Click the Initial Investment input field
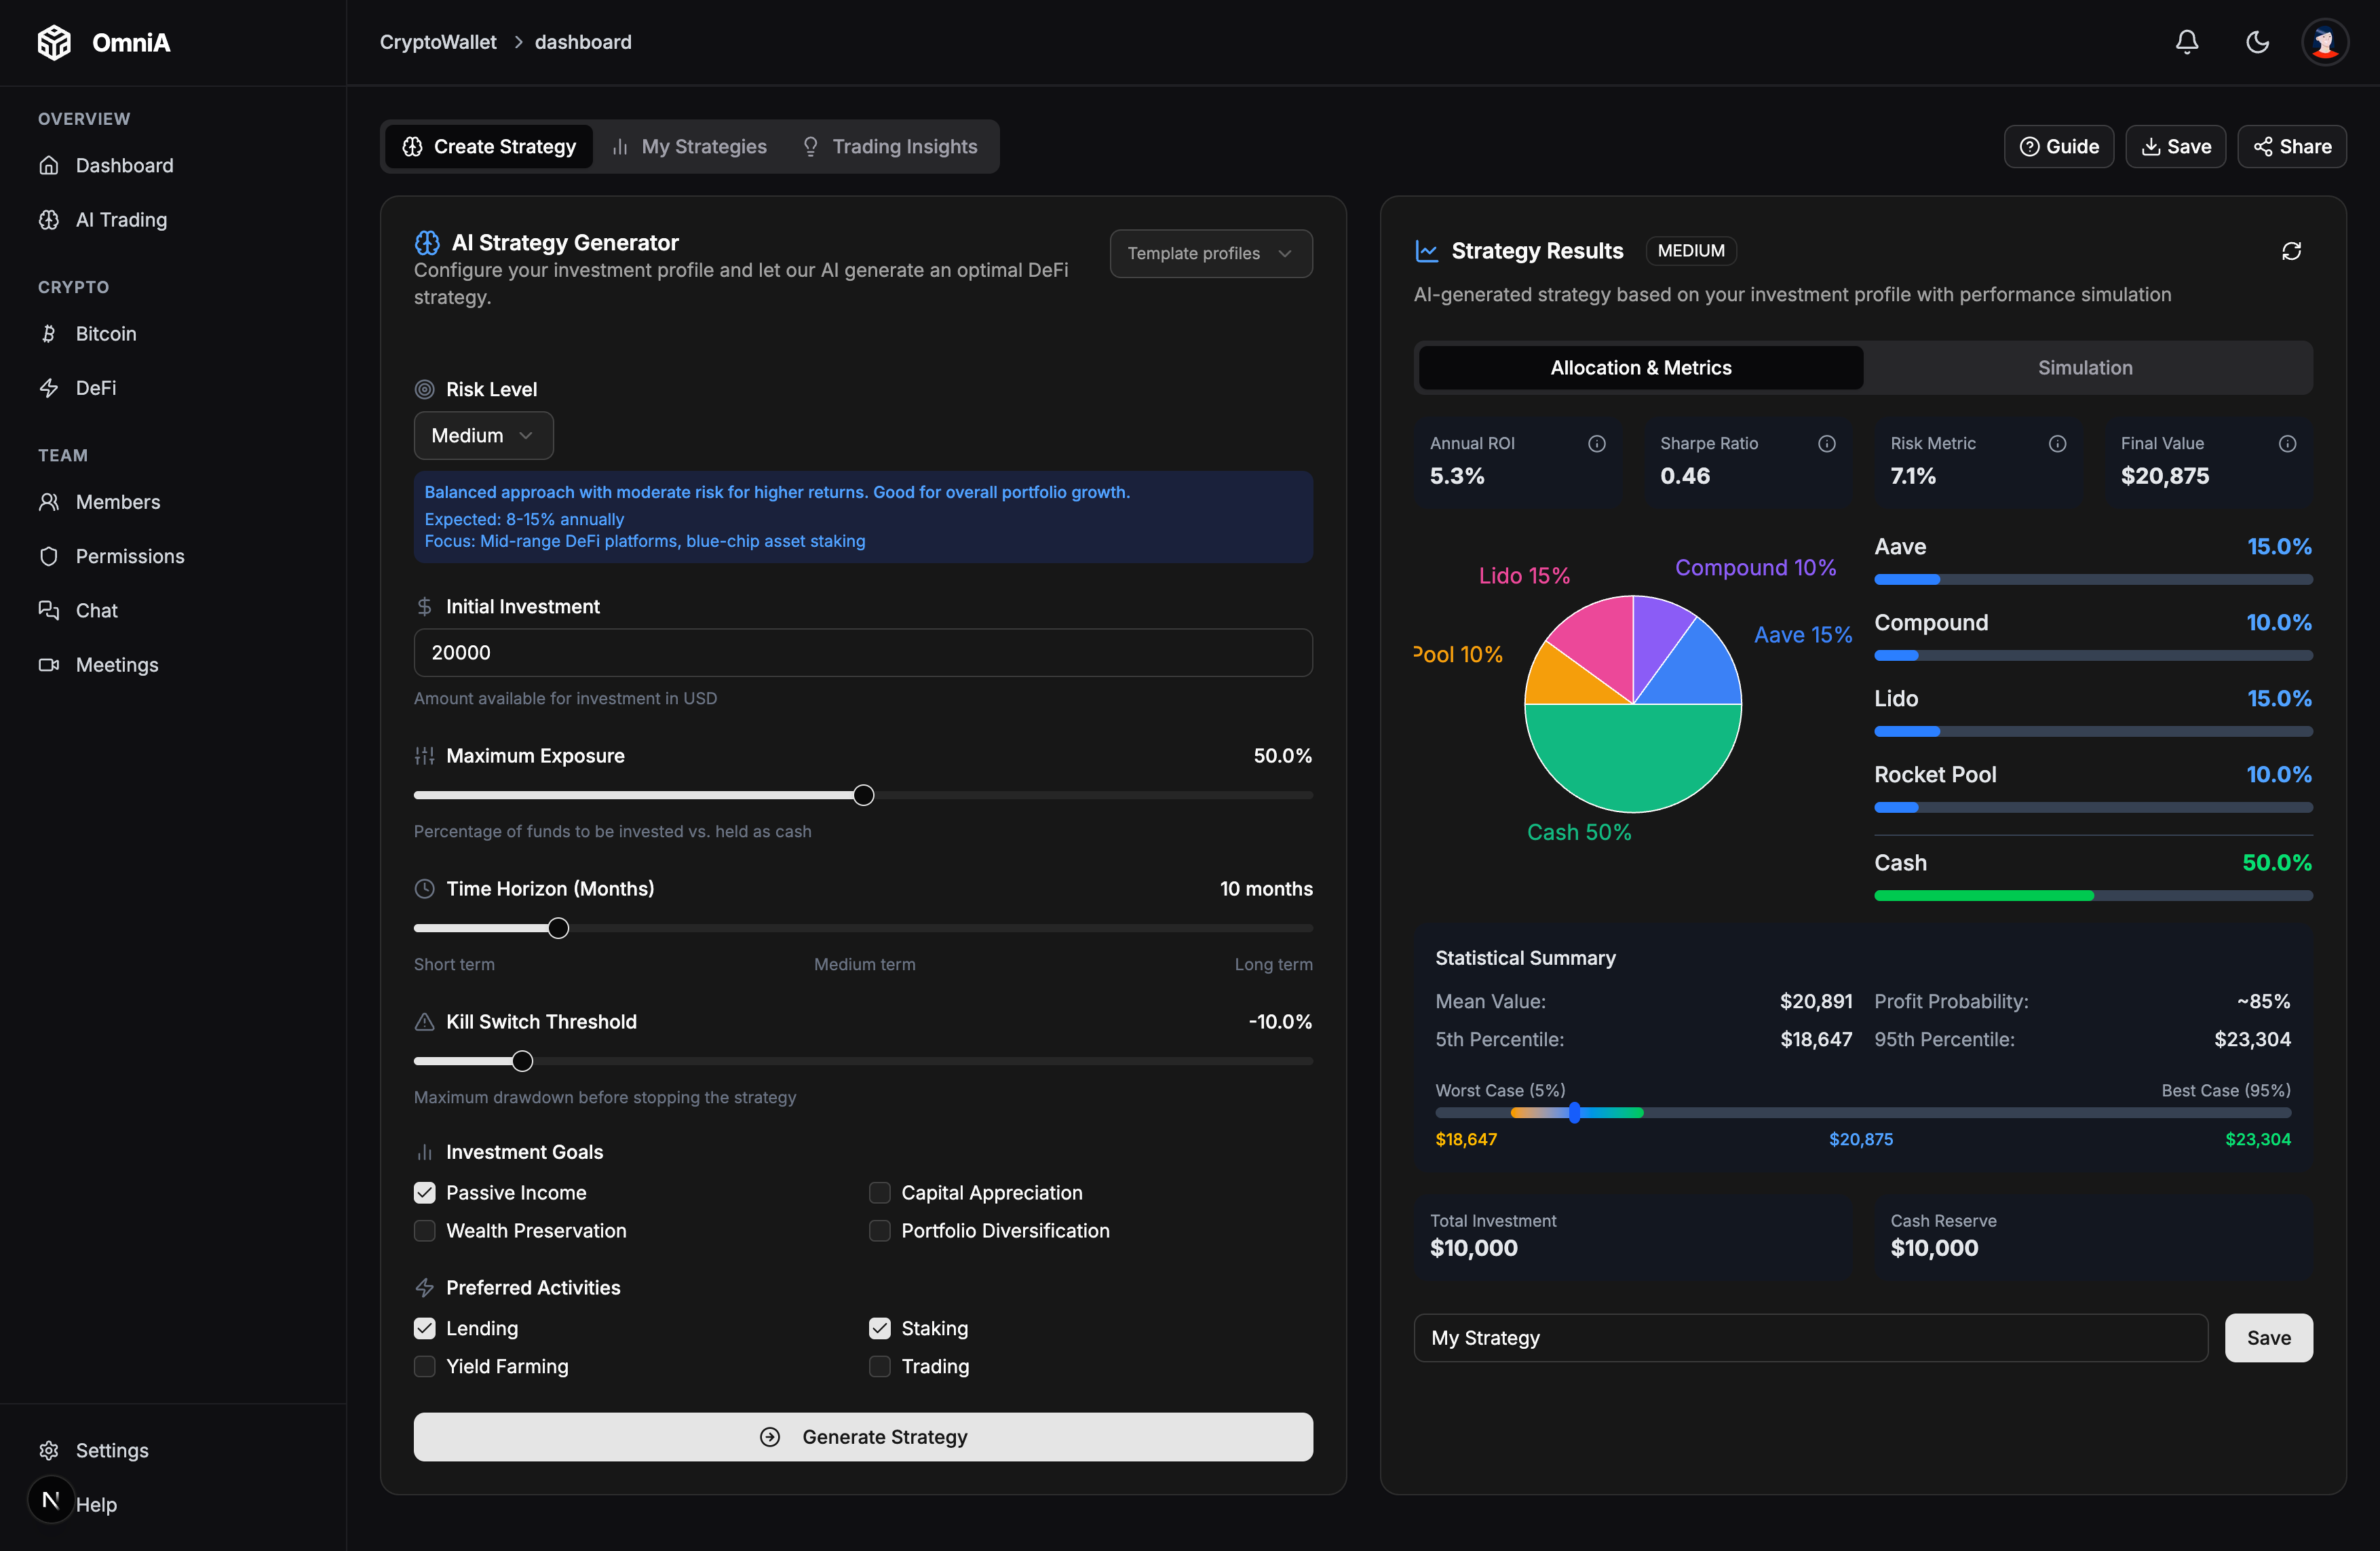Screen dimensions: 2380x1551 click(863, 652)
